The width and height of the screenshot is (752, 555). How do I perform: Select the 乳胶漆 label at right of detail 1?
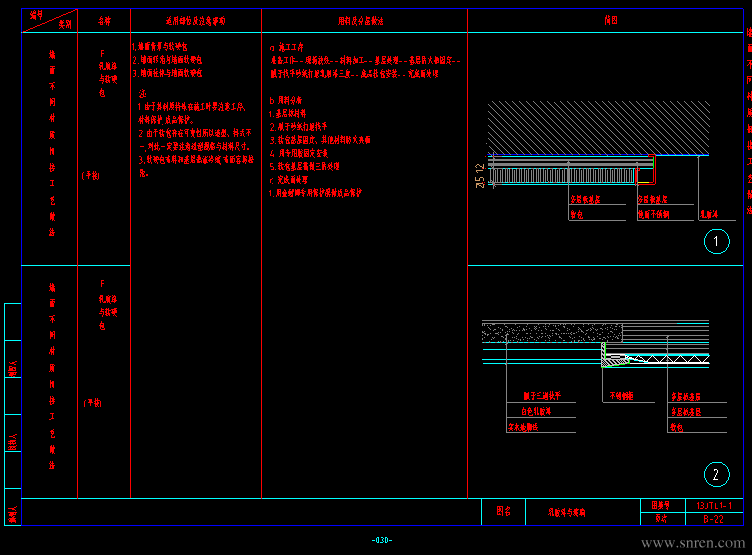(708, 213)
